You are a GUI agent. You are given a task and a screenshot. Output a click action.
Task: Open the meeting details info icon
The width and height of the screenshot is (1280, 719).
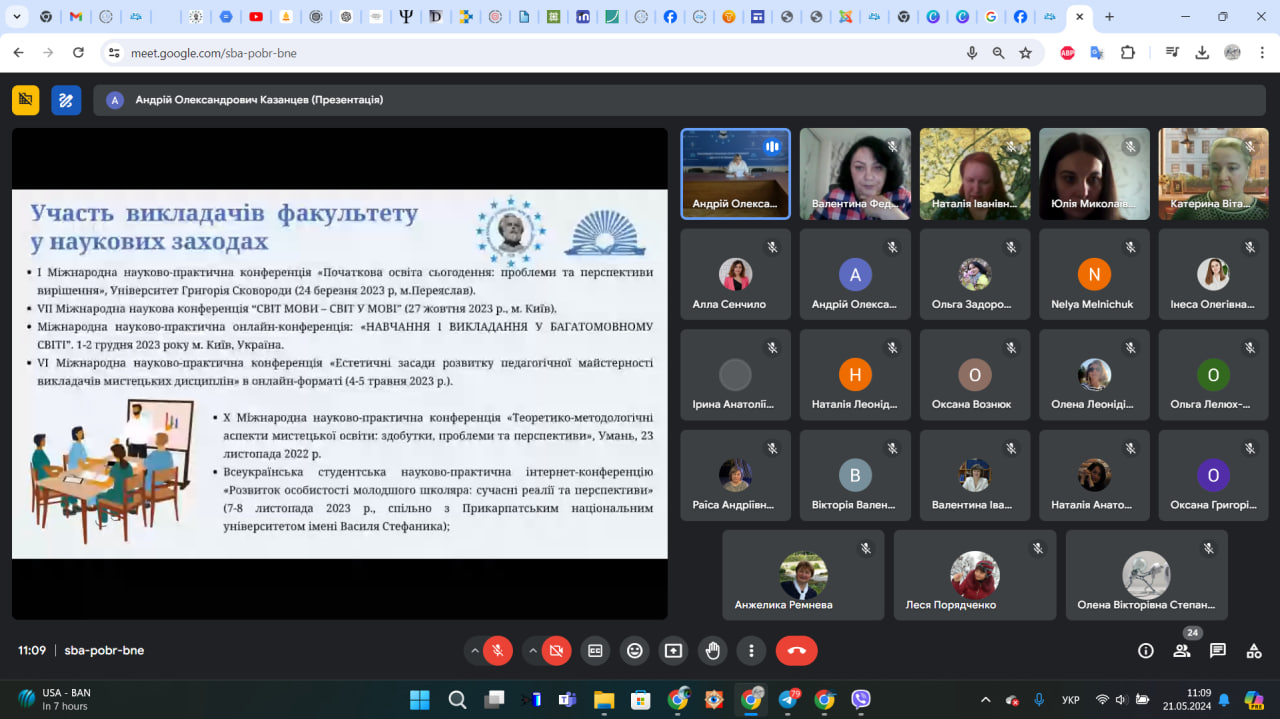1145,650
